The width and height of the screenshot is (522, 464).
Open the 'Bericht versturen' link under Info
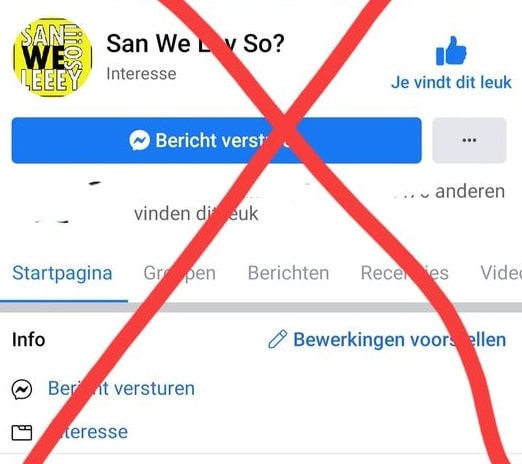(x=121, y=389)
